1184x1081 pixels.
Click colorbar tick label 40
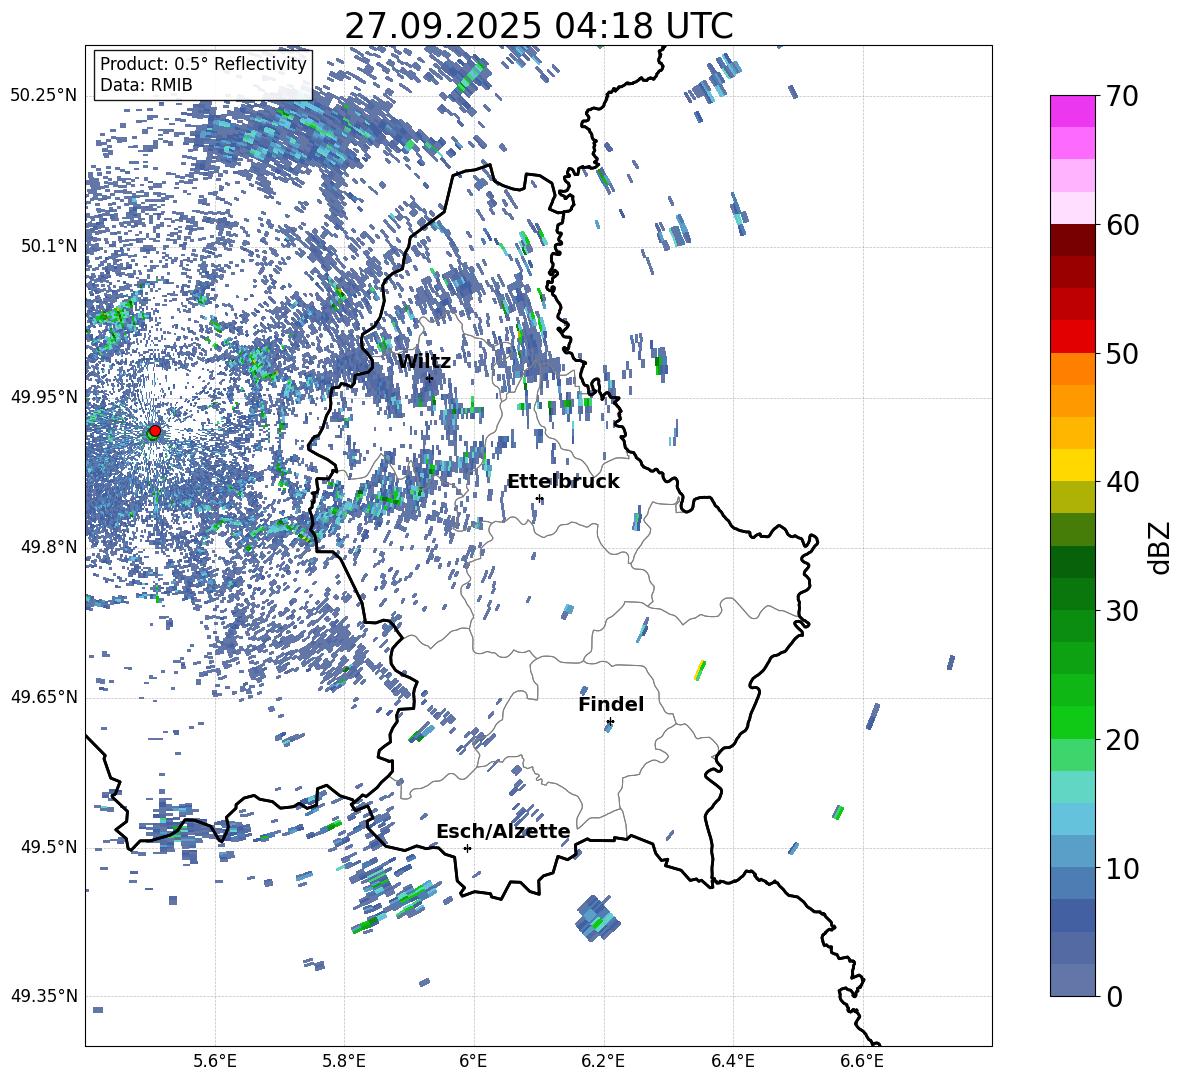pyautogui.click(x=1122, y=482)
